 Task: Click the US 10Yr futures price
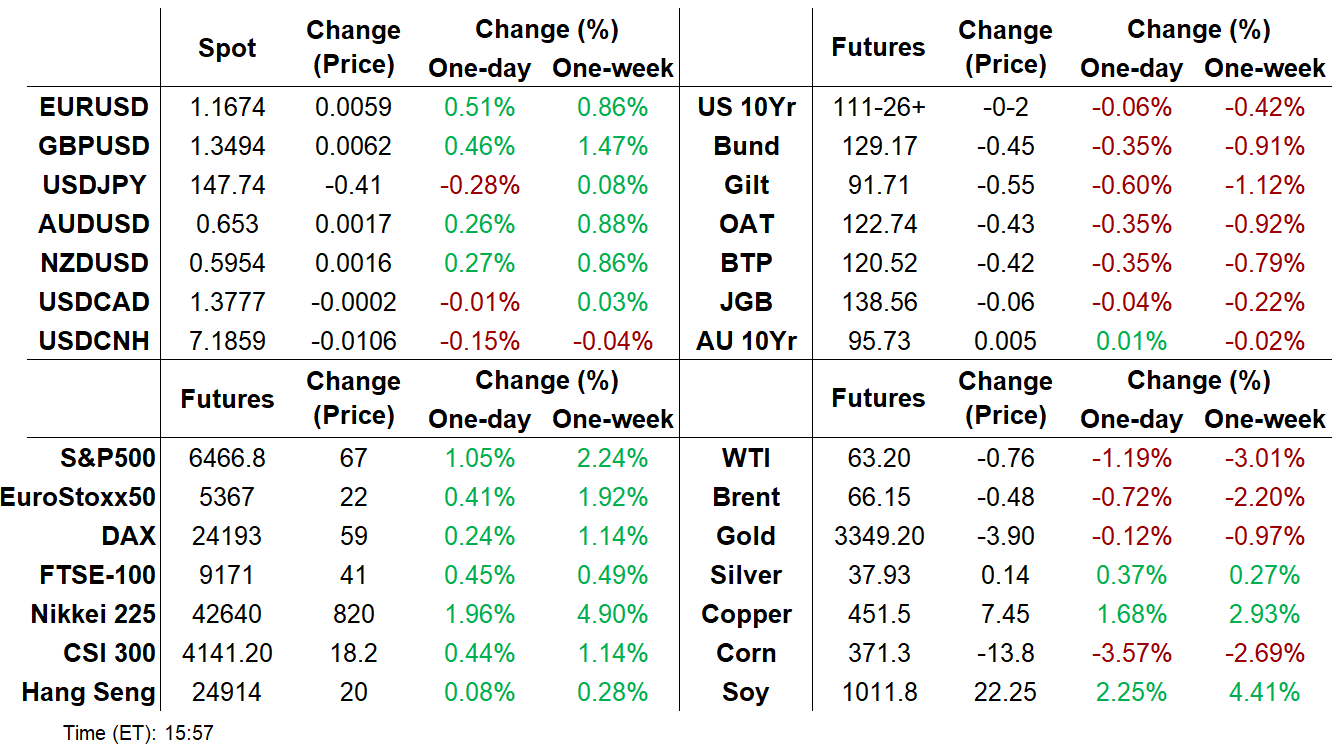878,107
